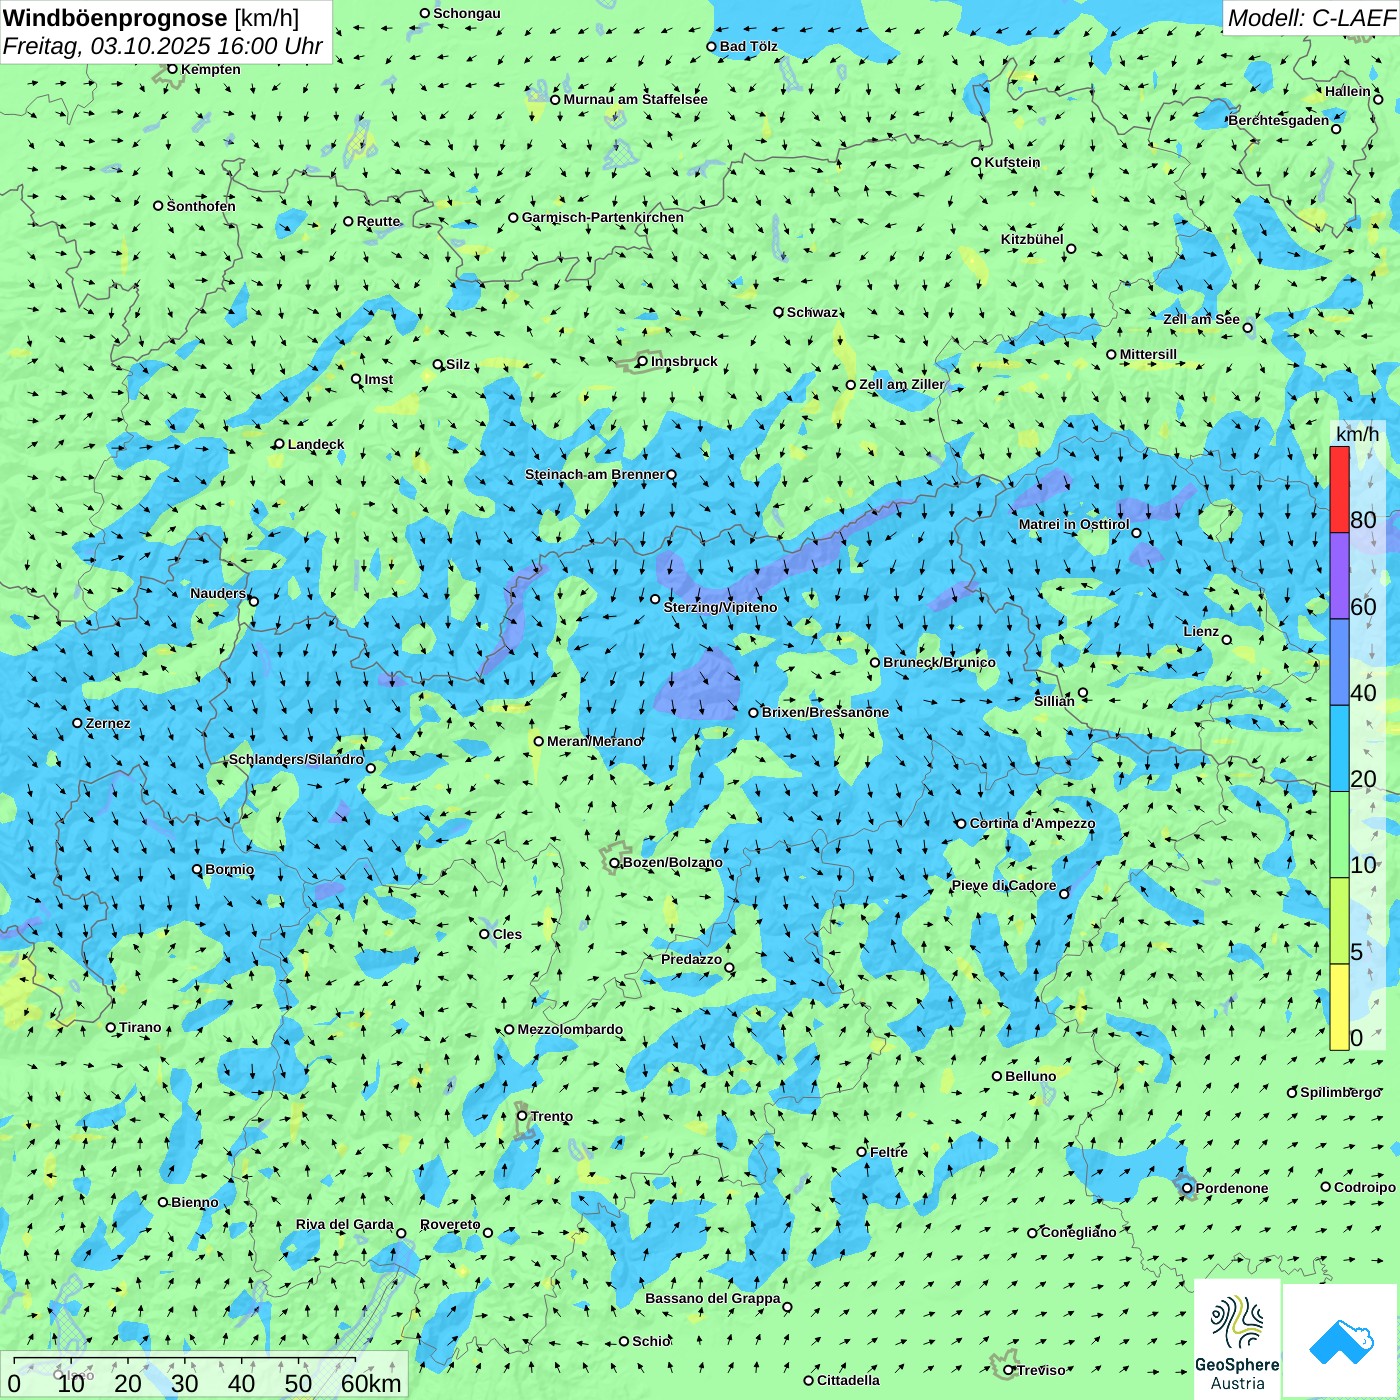Select the Landeck label
This screenshot has width=1400, height=1400.
pyautogui.click(x=316, y=444)
